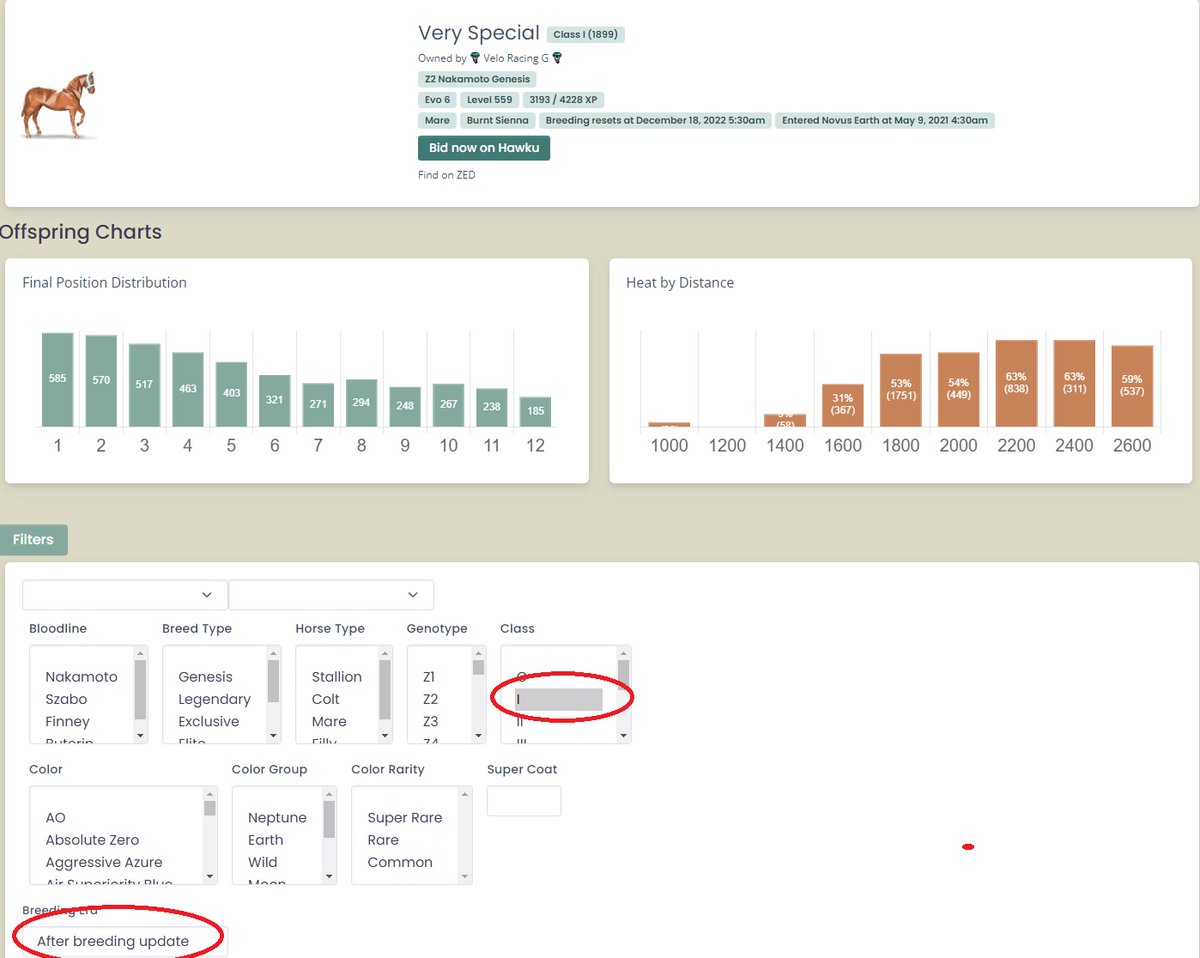Image resolution: width=1200 pixels, height=958 pixels.
Task: Open the Velo Racing G owner link
Action: 516,58
